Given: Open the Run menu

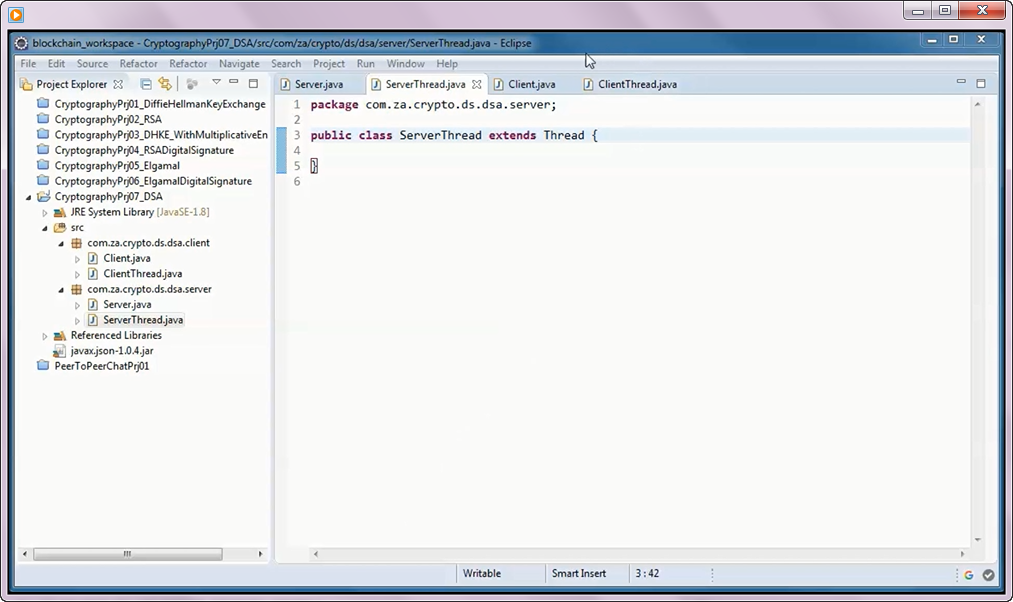Looking at the screenshot, I should coord(366,63).
